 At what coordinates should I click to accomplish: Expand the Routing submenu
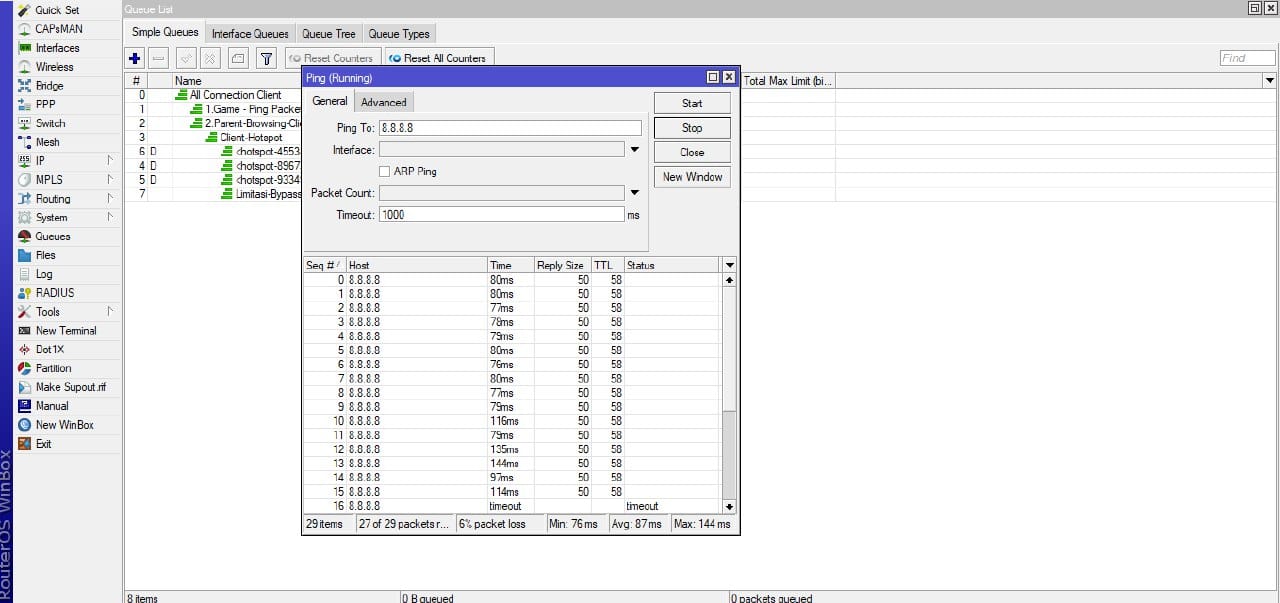109,198
